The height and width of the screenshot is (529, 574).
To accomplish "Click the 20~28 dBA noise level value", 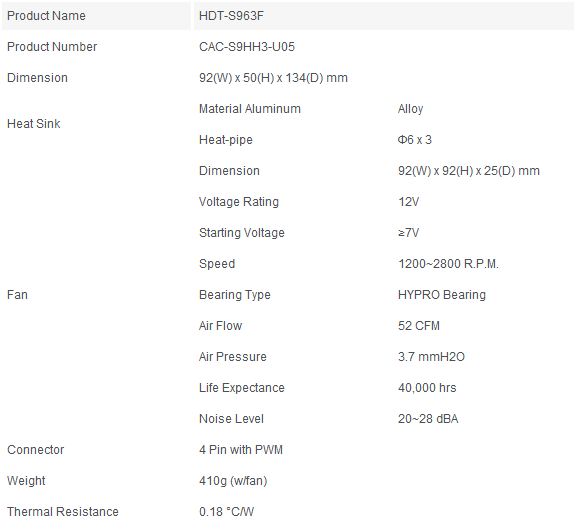I will [428, 419].
